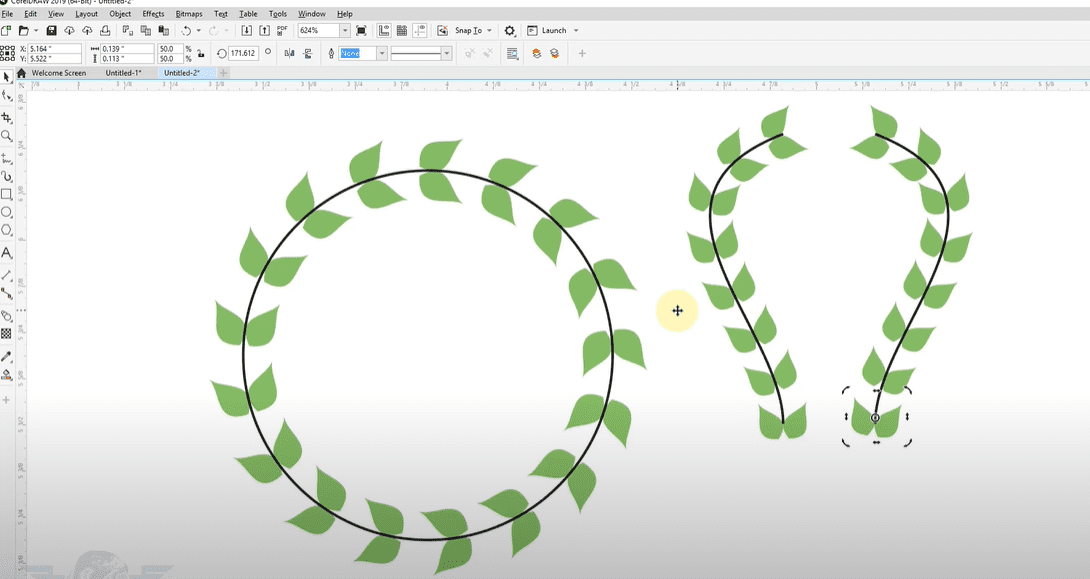Choose the Rectangle tool
Screen dimensions: 1090x579
7,194
